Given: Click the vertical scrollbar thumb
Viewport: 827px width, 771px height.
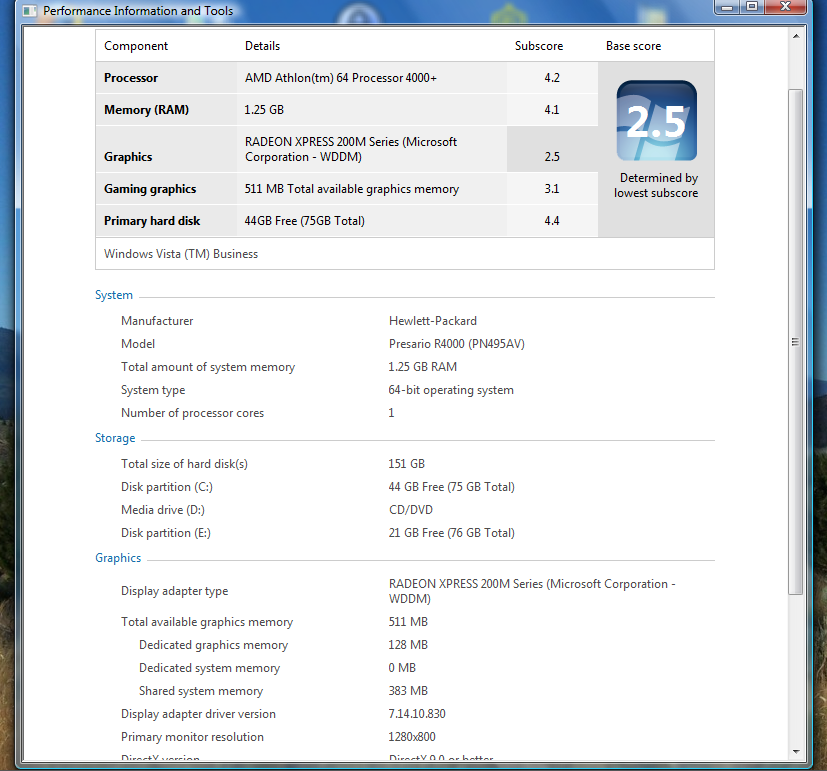Looking at the screenshot, I should [x=795, y=342].
